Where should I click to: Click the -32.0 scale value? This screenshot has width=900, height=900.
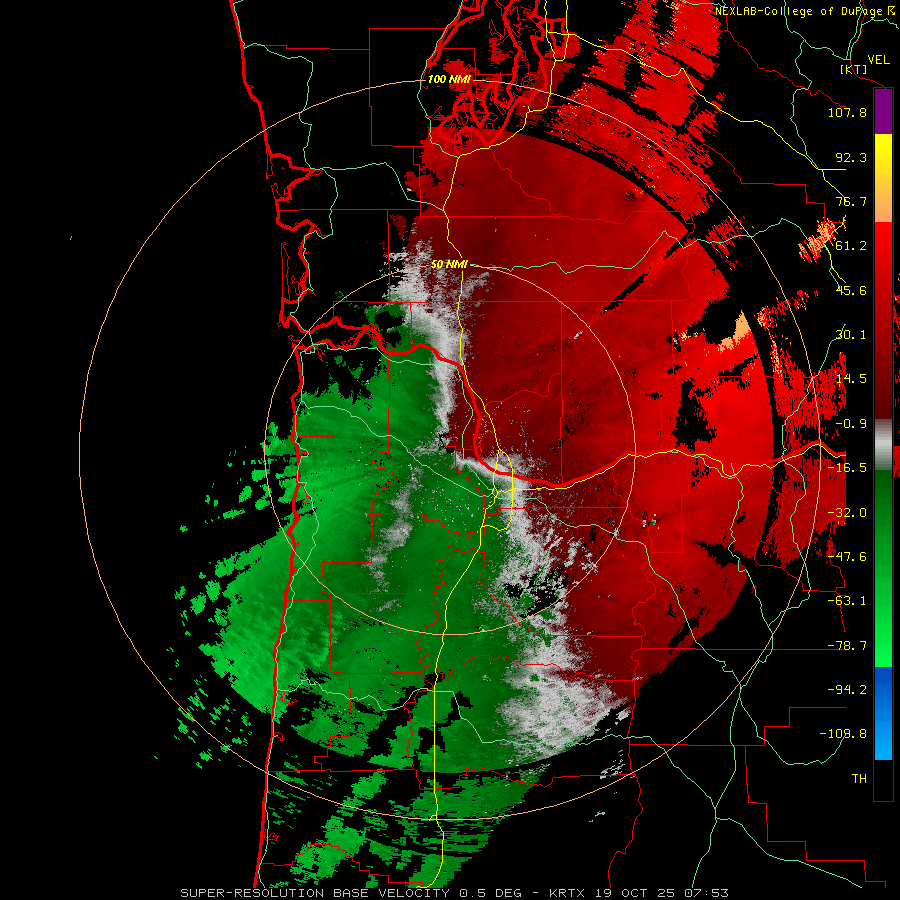pyautogui.click(x=847, y=513)
